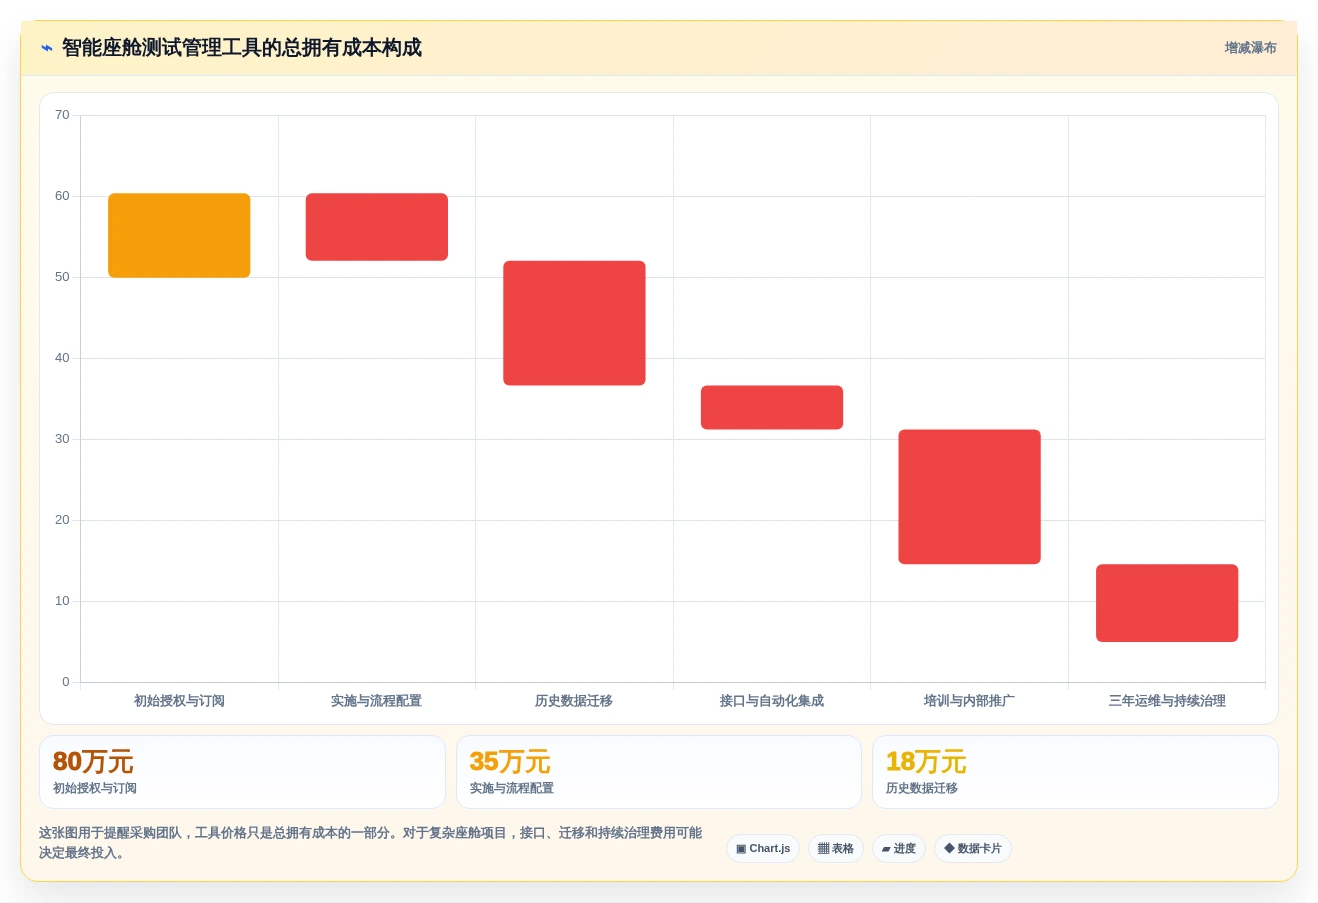Click the y-axis value 70

(x=62, y=115)
